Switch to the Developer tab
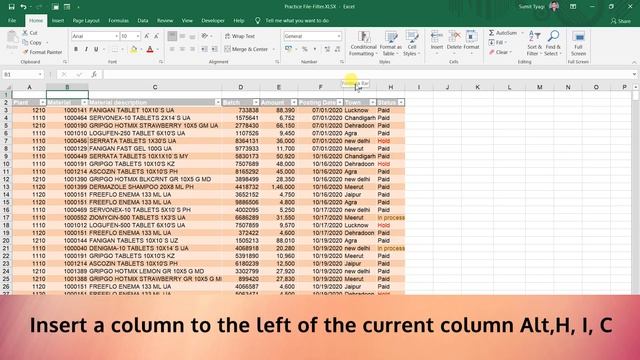 pos(213,20)
